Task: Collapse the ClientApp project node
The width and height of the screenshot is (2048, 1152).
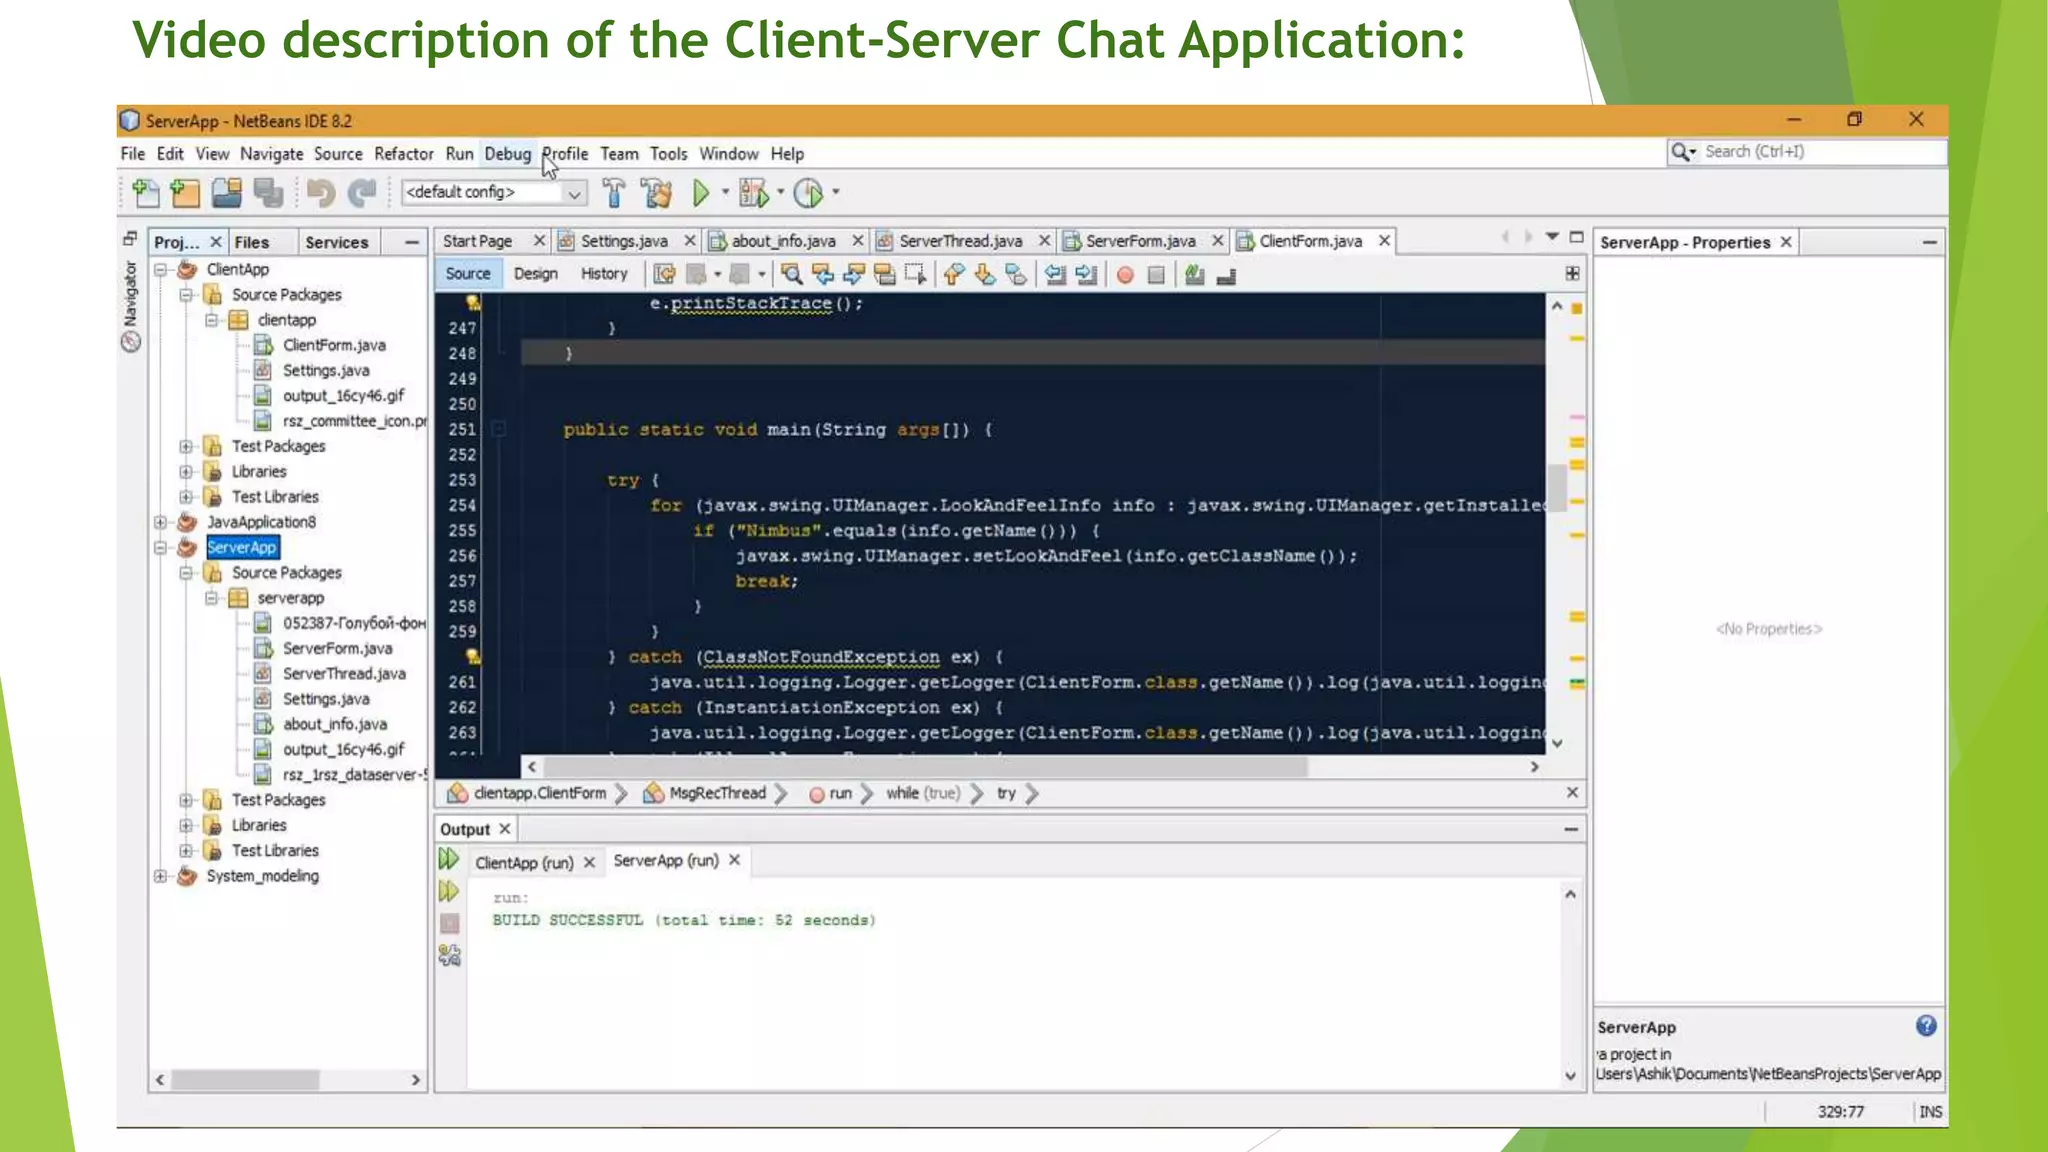Action: (160, 270)
